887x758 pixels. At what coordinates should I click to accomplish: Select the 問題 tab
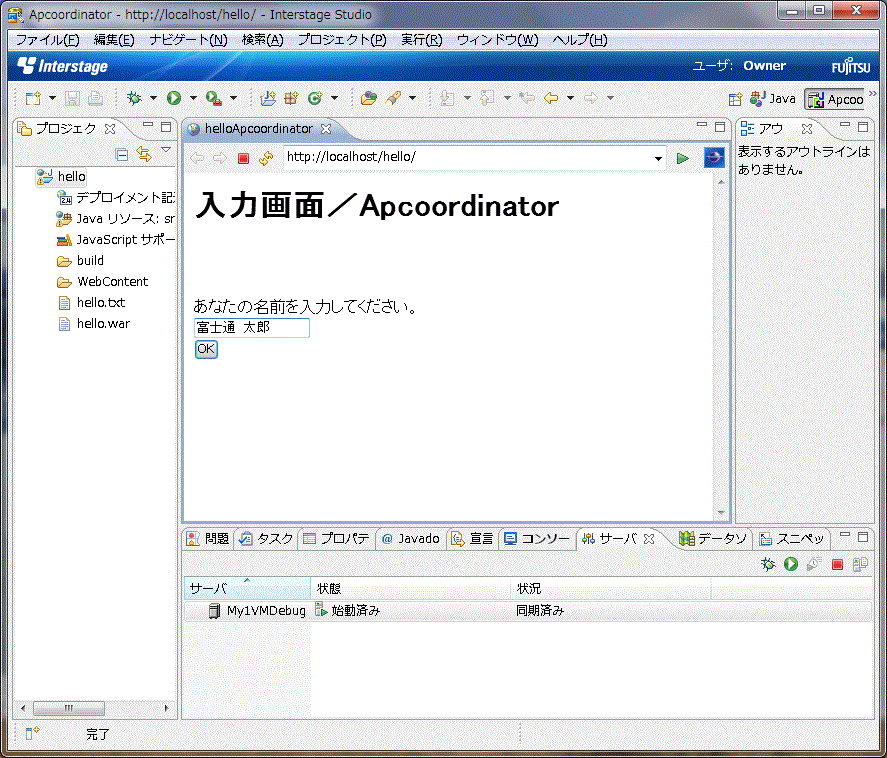pos(208,539)
